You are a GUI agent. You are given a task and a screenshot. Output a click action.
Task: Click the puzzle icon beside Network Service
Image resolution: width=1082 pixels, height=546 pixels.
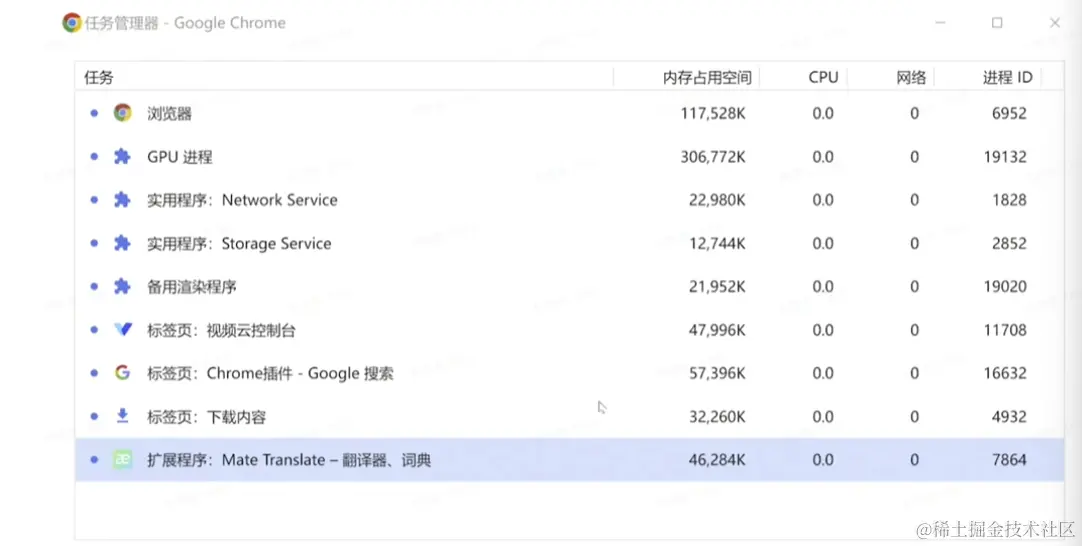[122, 199]
